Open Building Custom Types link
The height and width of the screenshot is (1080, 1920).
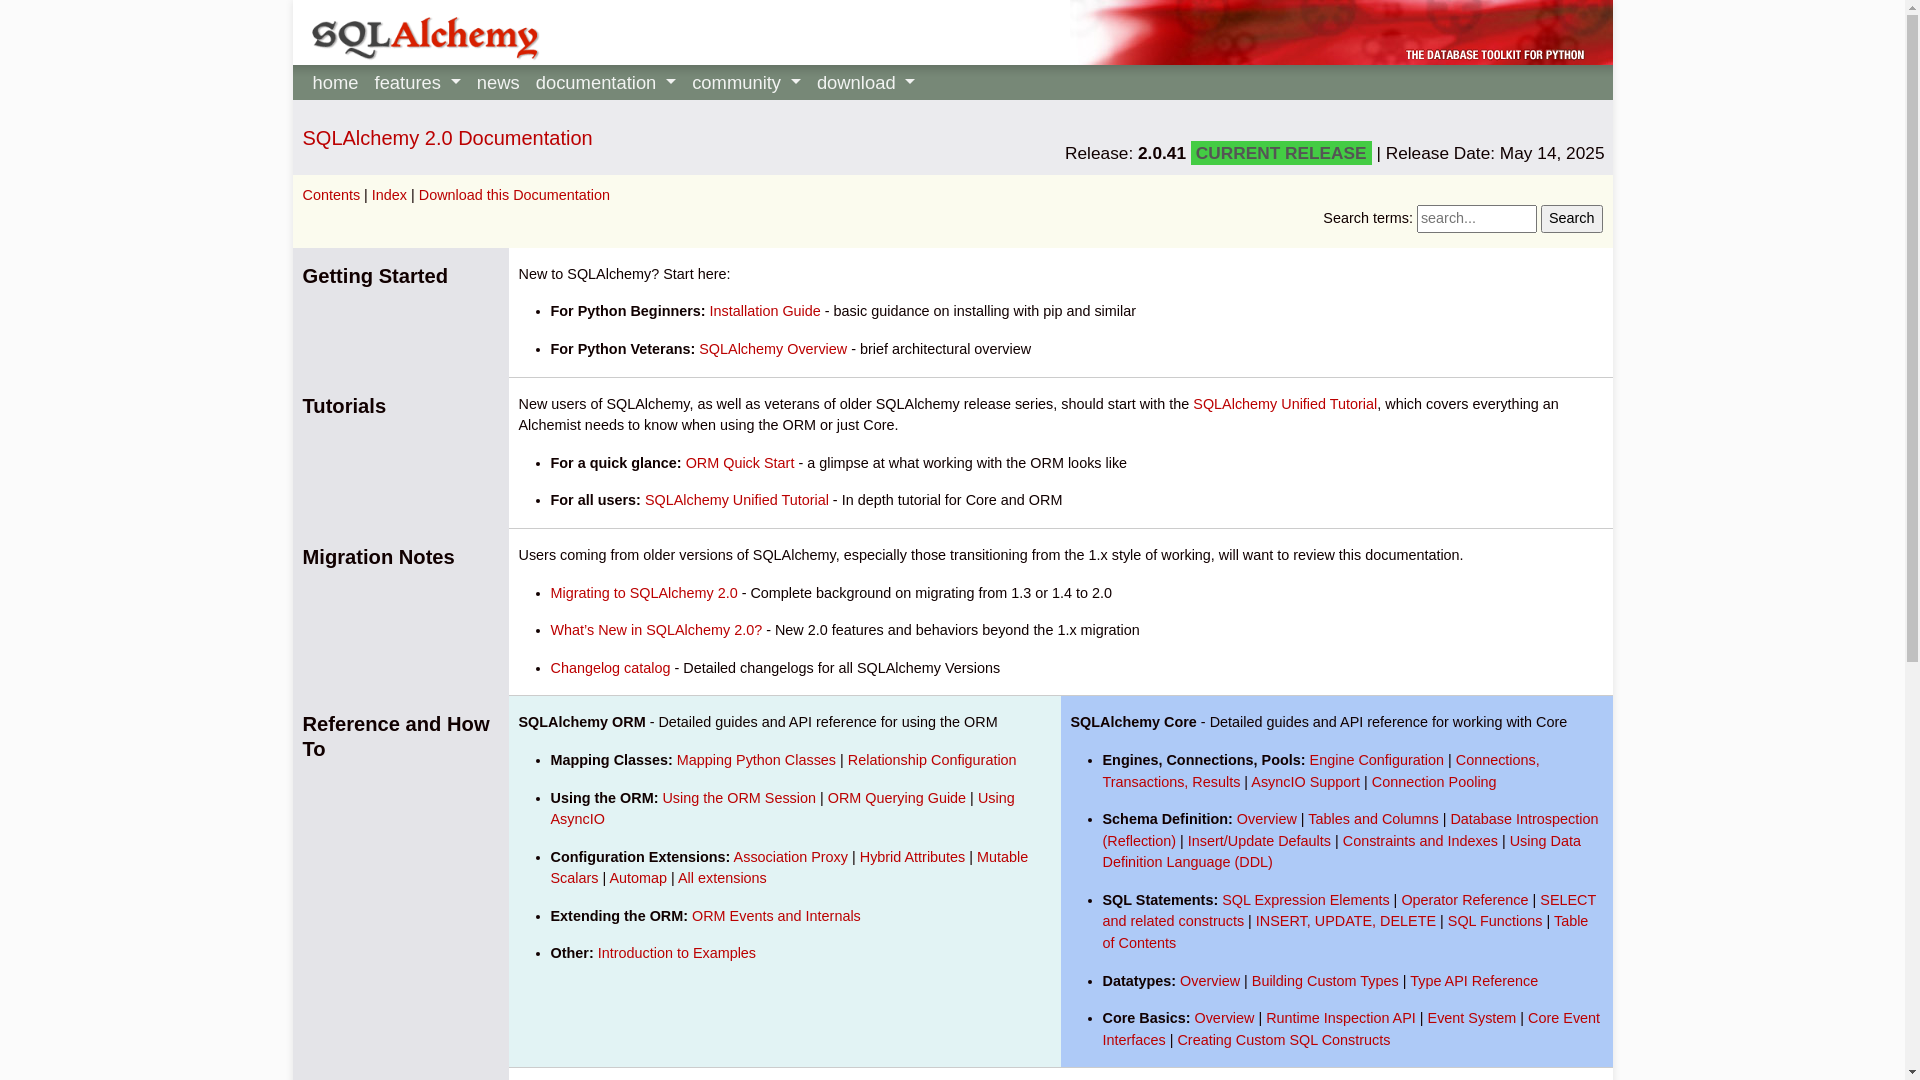(1325, 981)
